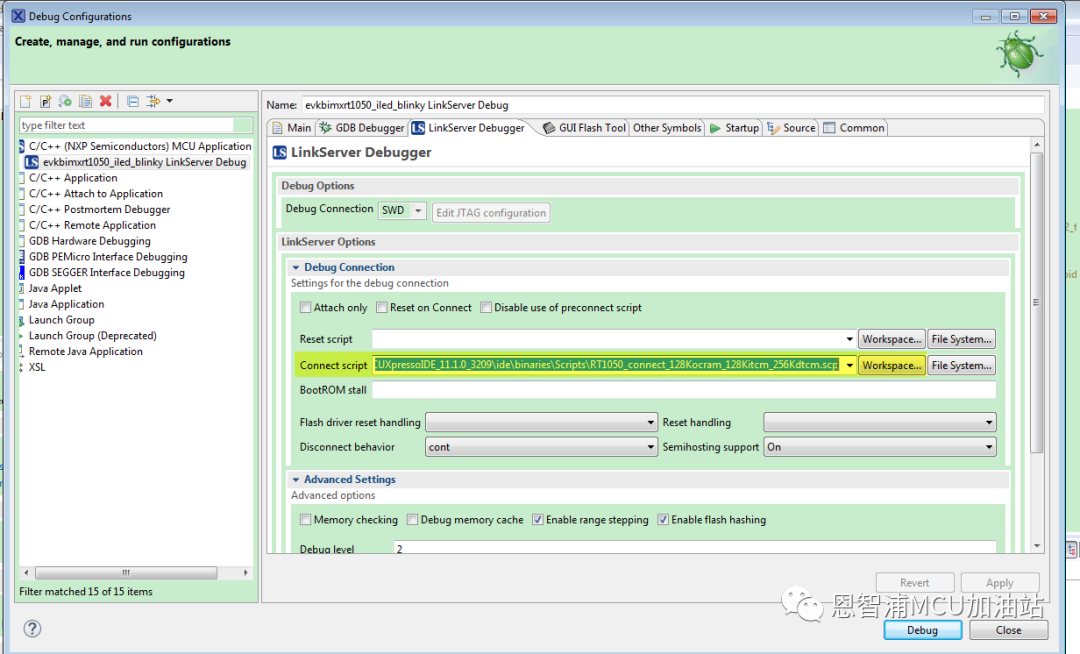The height and width of the screenshot is (654, 1080).
Task: Select GDB PEMicro Interface Debugging
Action: [x=108, y=257]
